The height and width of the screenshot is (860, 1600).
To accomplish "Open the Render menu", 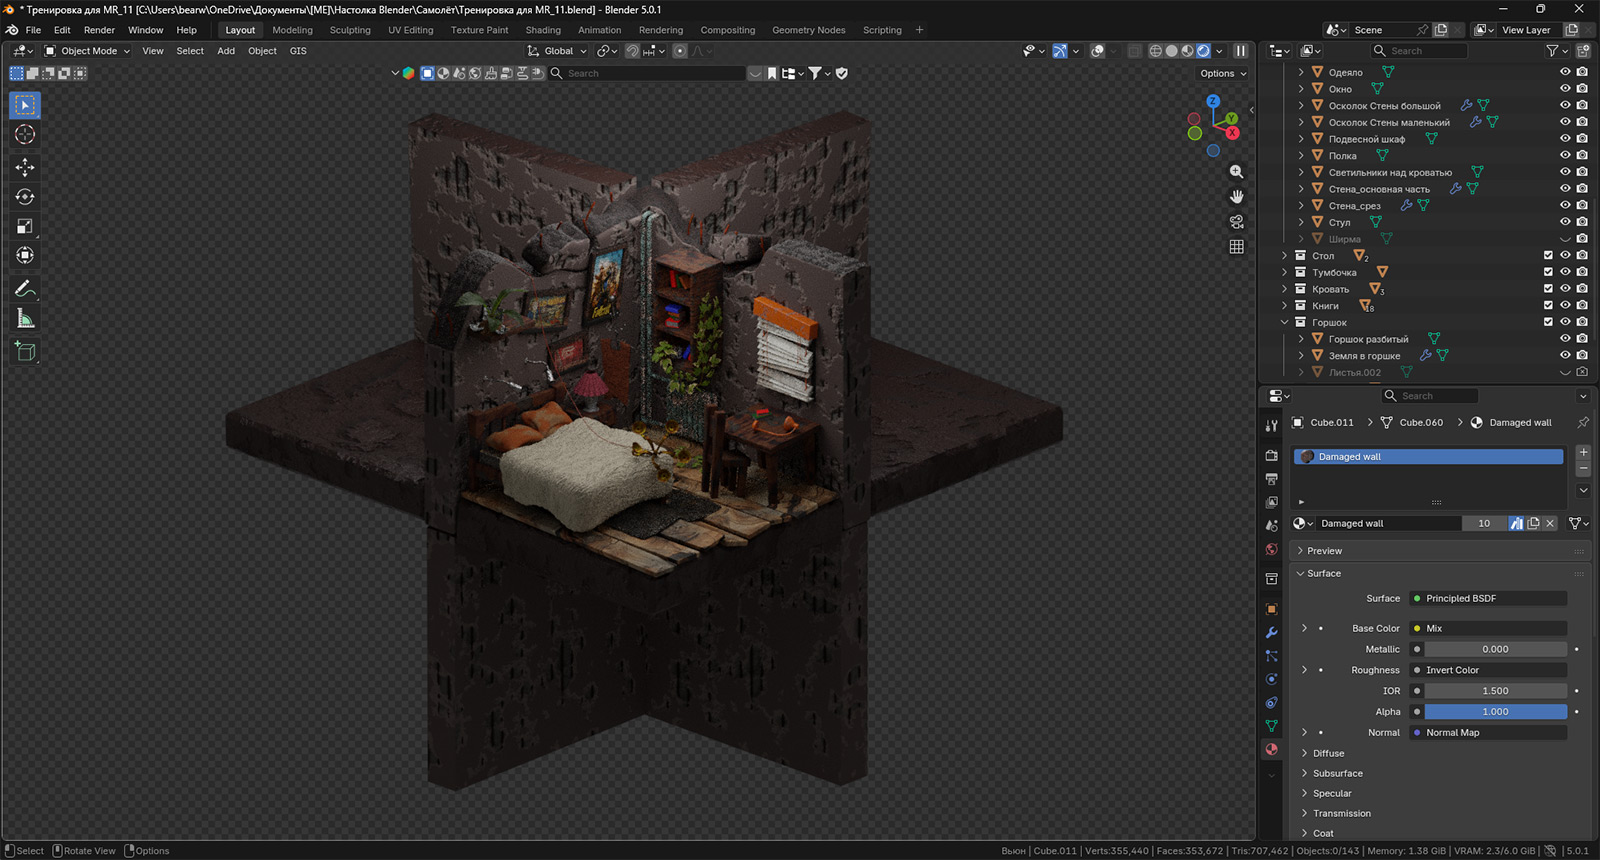I will [x=99, y=30].
